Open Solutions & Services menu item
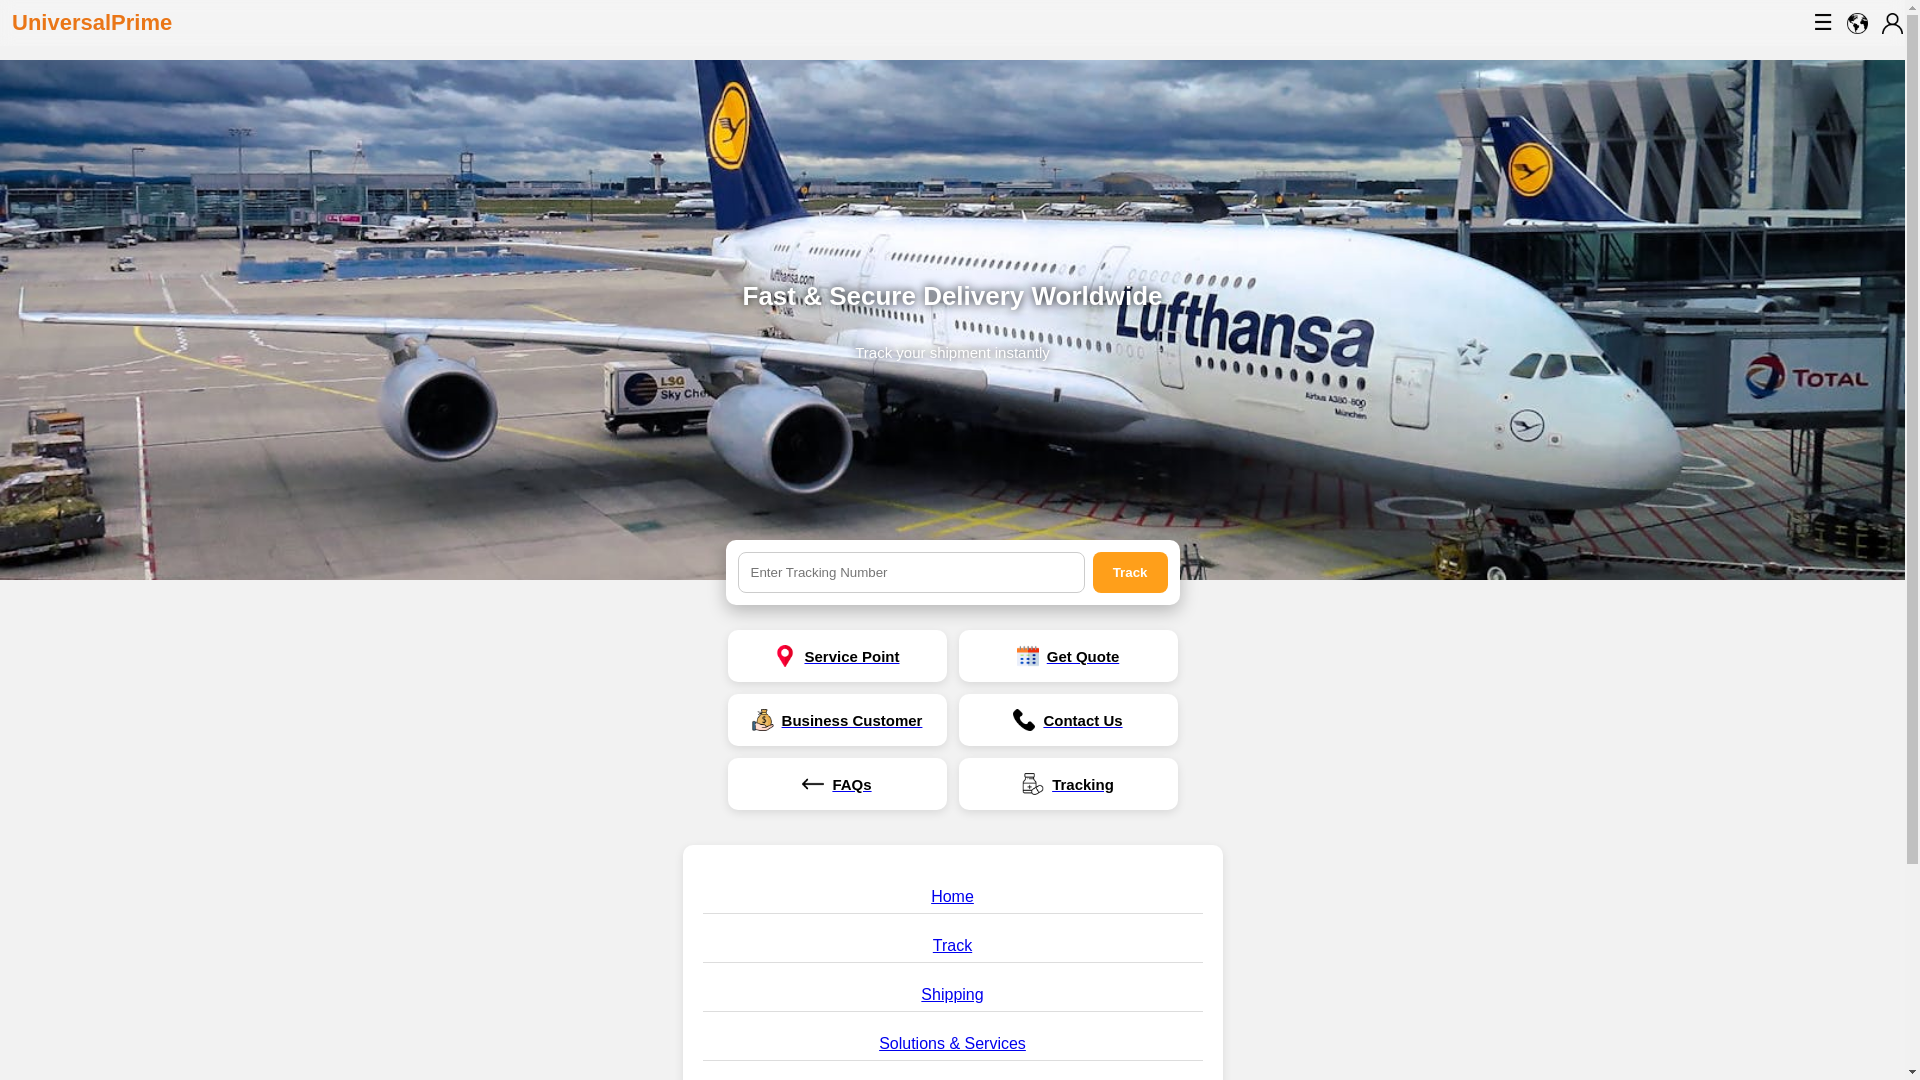This screenshot has height=1080, width=1920. pyautogui.click(x=952, y=1043)
